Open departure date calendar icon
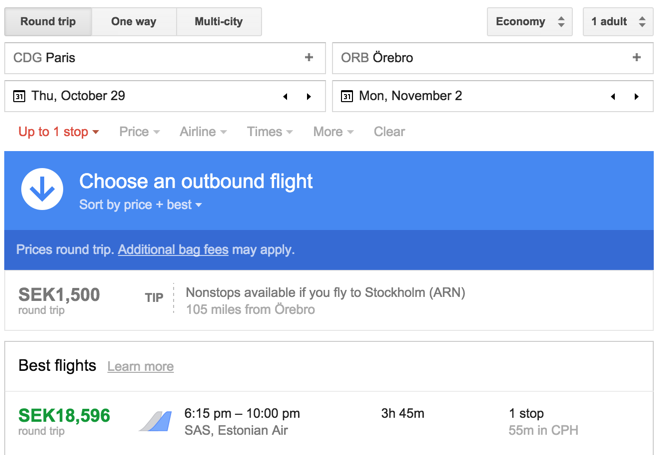This screenshot has width=660, height=455. tap(19, 97)
